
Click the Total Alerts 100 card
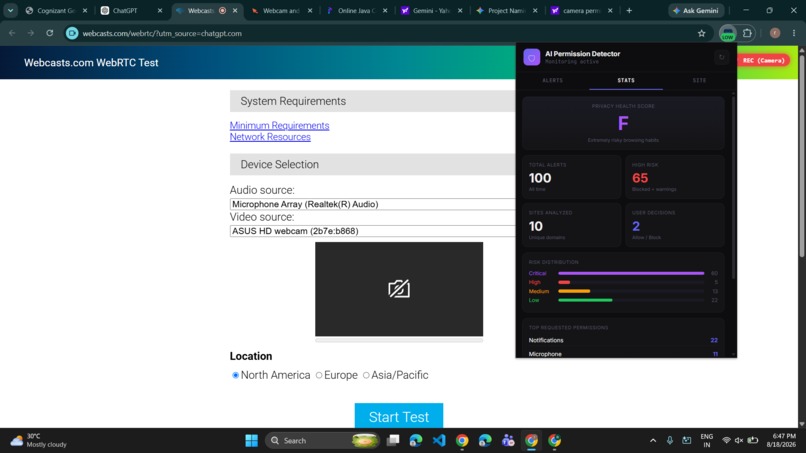click(571, 177)
